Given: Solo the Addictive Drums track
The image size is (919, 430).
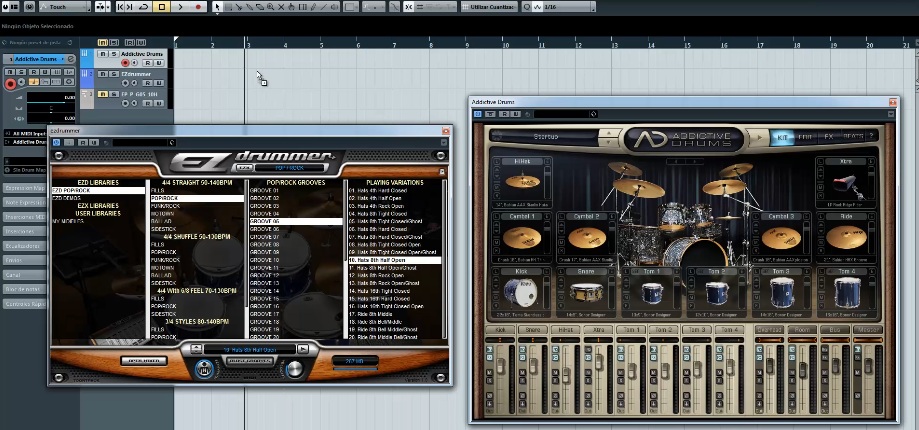Looking at the screenshot, I should 114,54.
